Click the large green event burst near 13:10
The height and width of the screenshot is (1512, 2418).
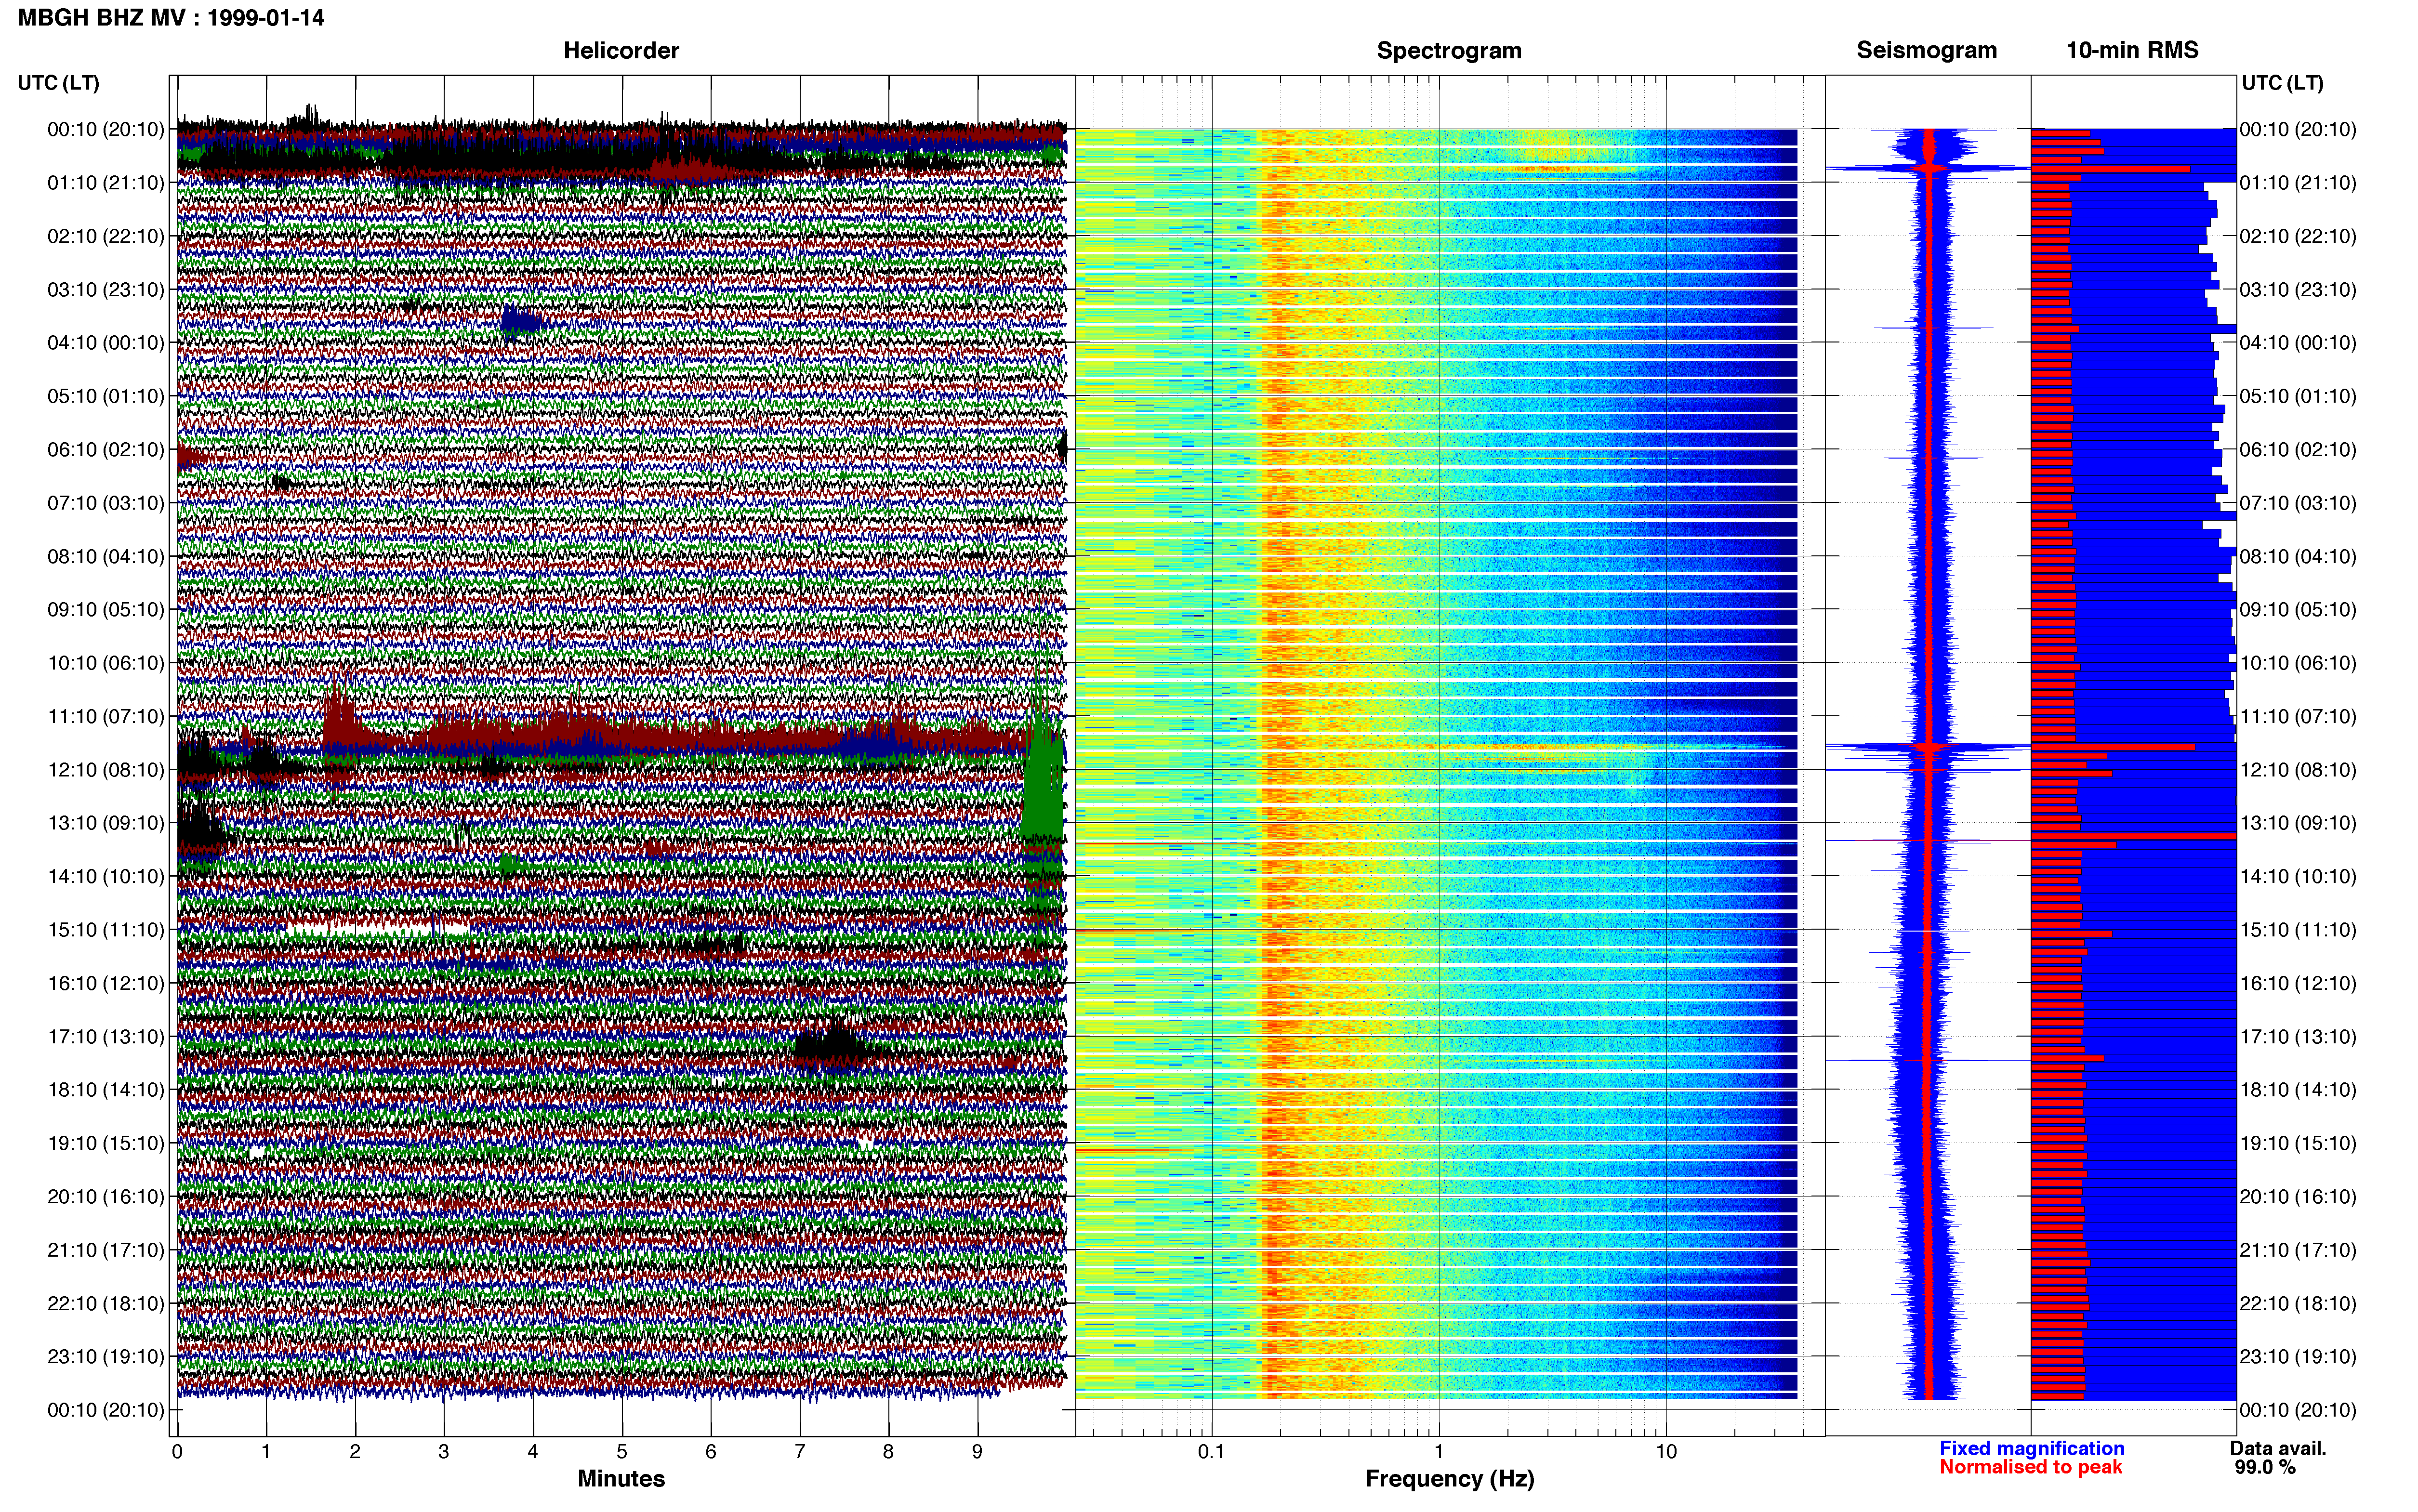coord(1043,790)
